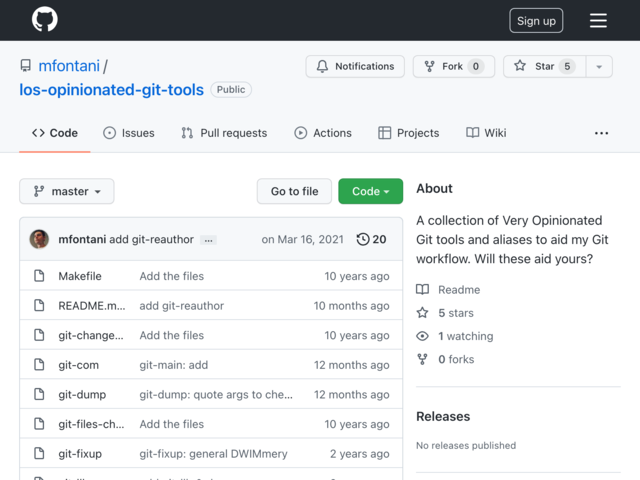
Task: Click the Sign up button
Action: tap(536, 20)
